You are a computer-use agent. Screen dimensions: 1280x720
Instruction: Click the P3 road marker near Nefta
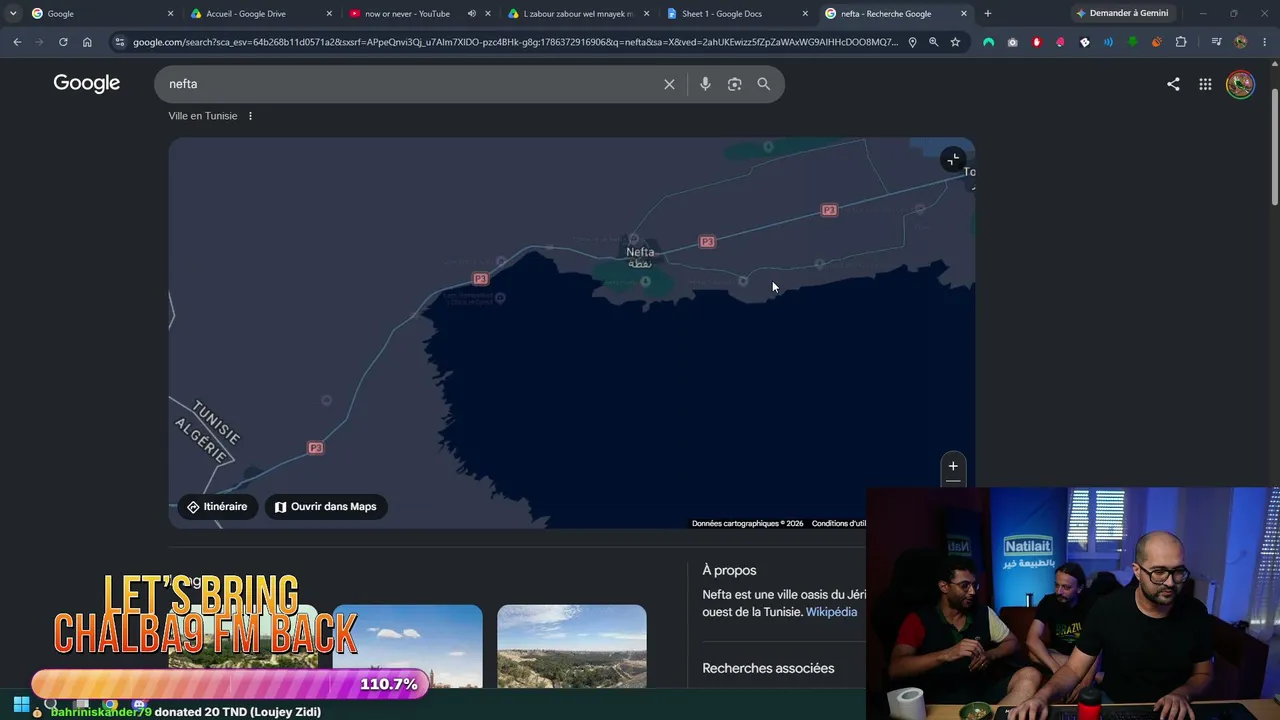click(707, 242)
